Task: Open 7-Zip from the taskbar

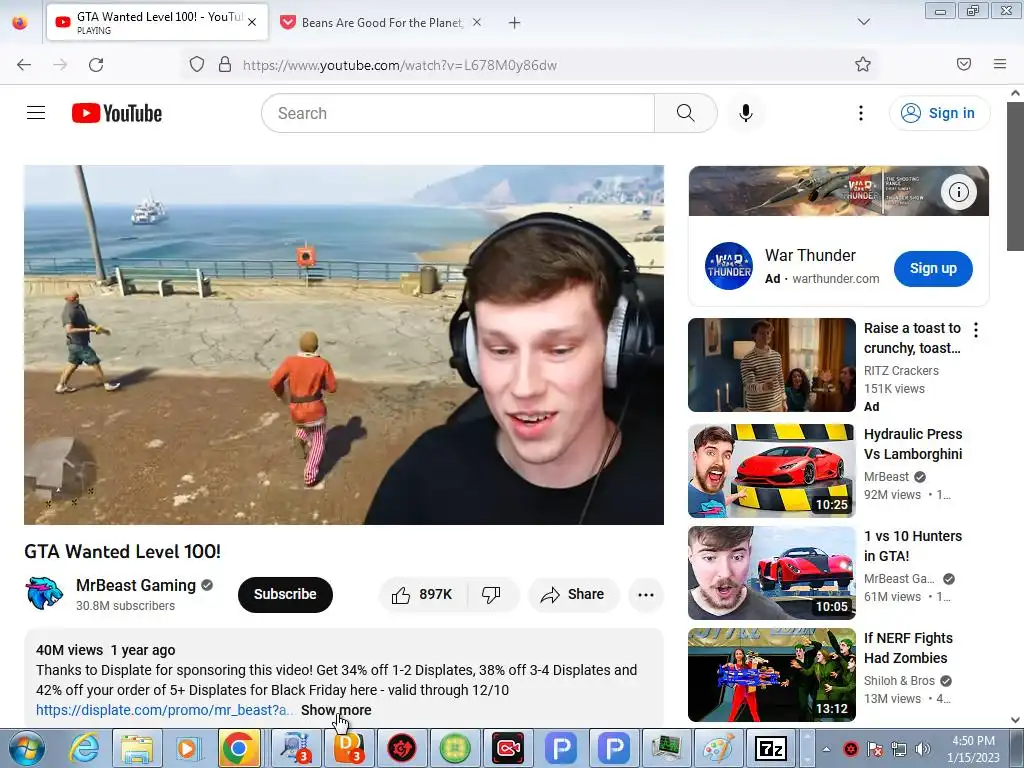Action: [771, 748]
